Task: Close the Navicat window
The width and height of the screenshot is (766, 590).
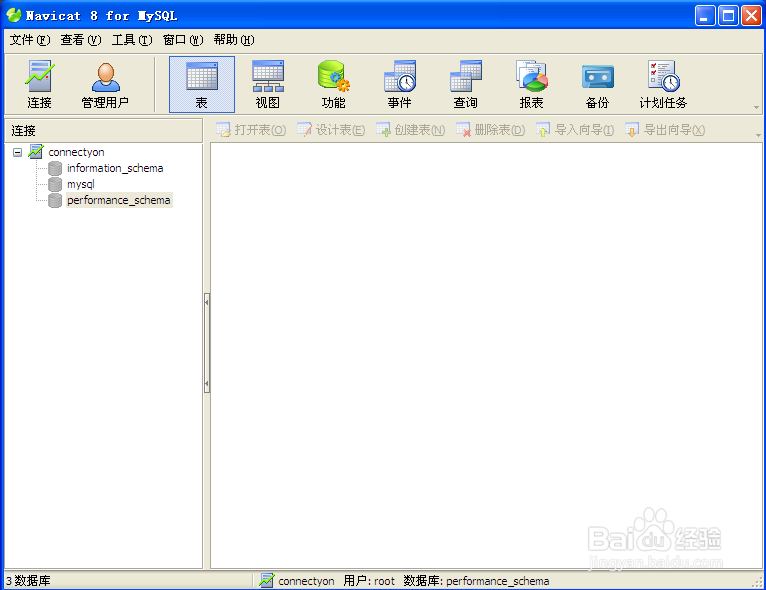Action: (751, 16)
